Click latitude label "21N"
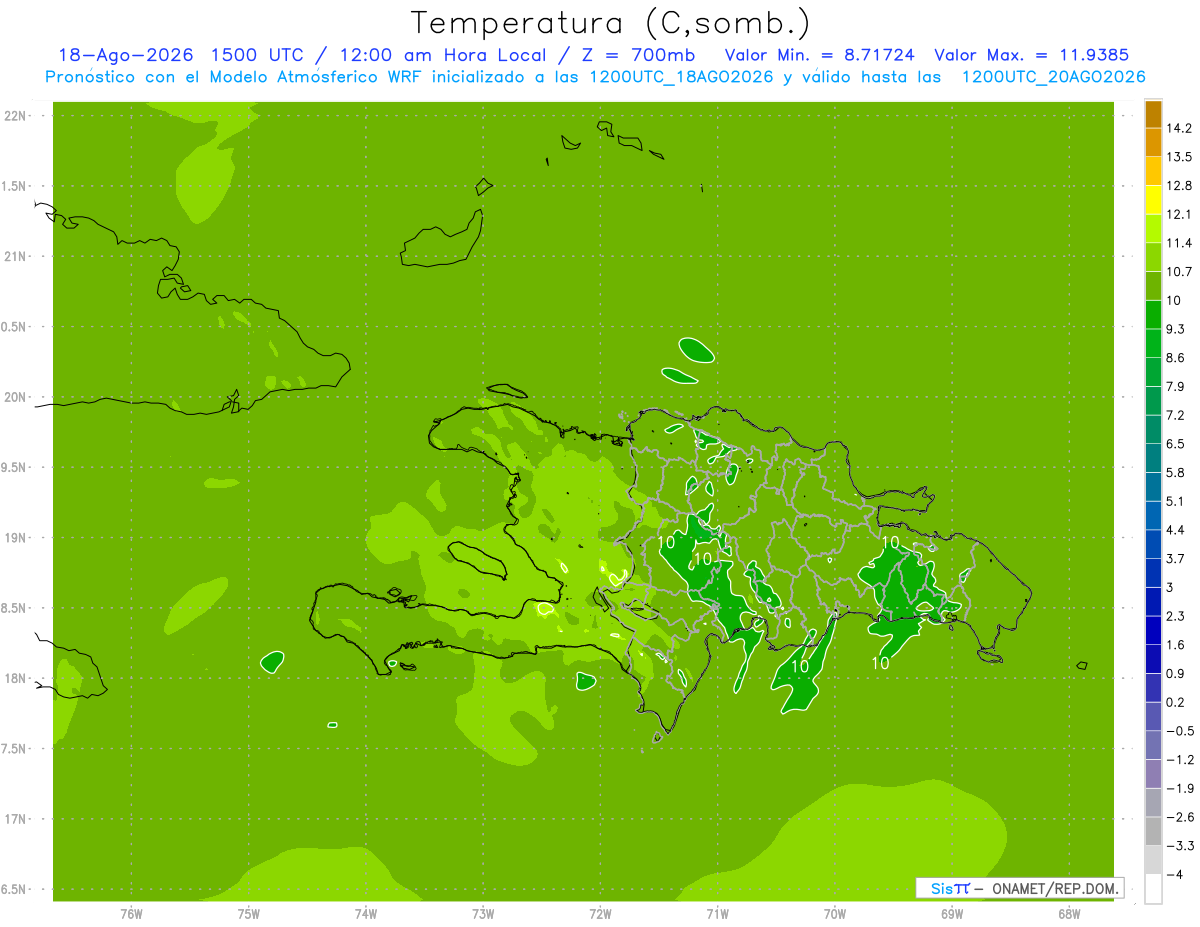Image resolution: width=1200 pixels, height=927 pixels. point(16,257)
